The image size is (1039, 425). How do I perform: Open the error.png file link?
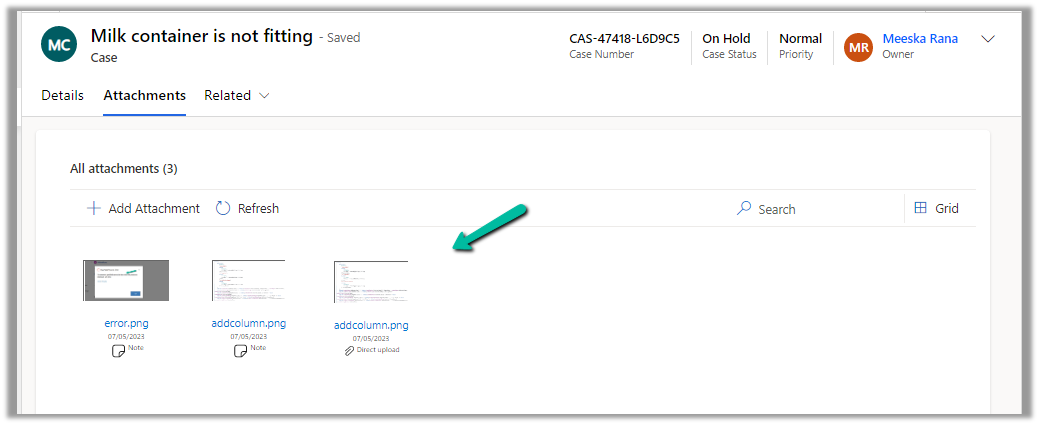click(127, 324)
